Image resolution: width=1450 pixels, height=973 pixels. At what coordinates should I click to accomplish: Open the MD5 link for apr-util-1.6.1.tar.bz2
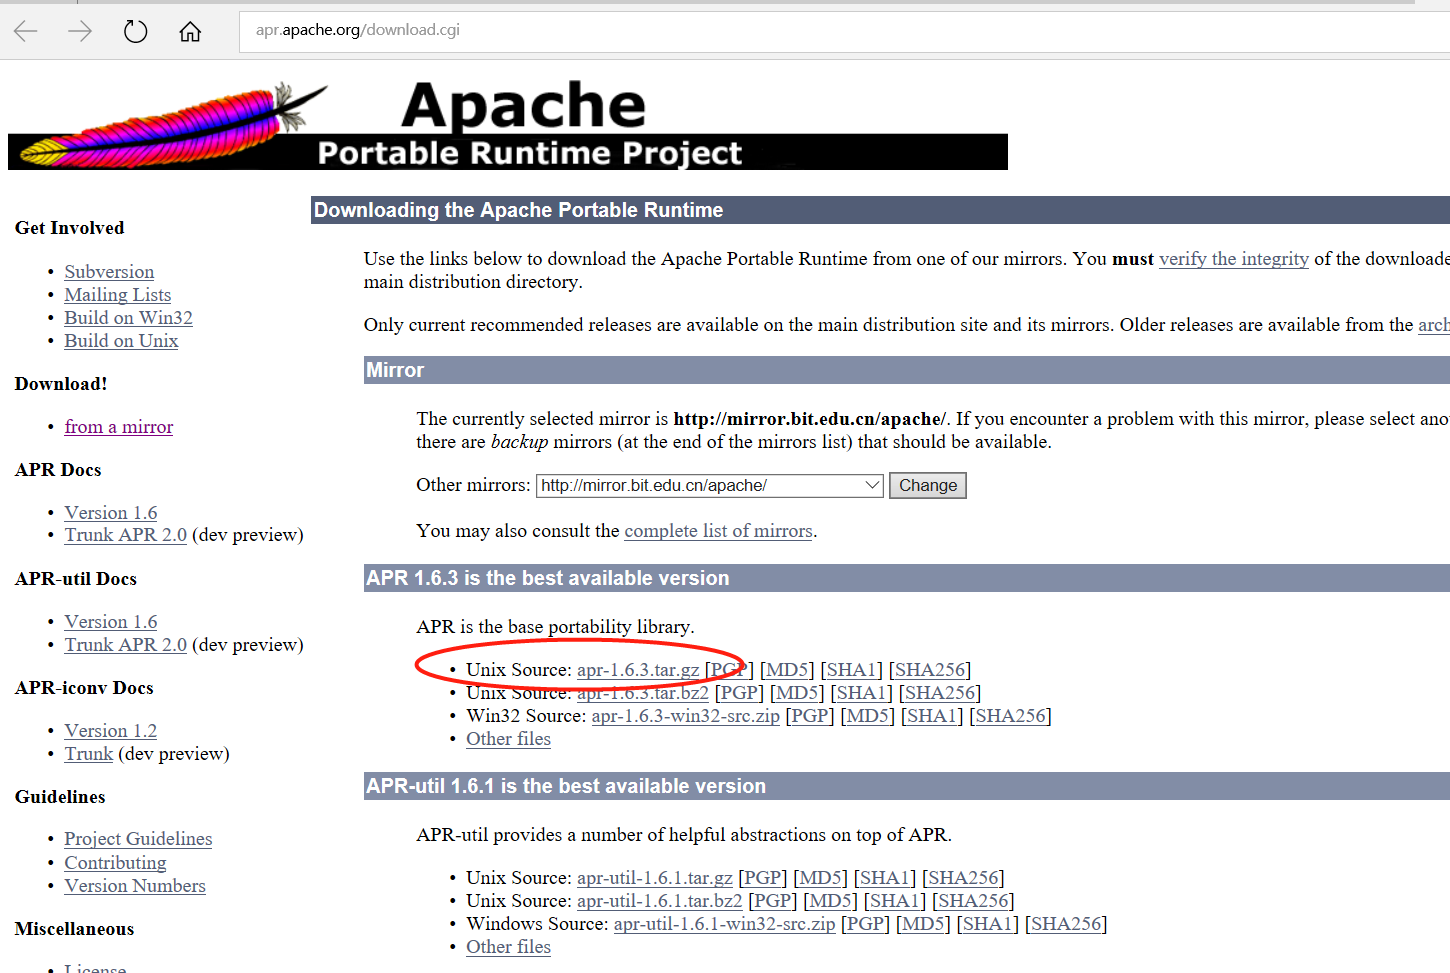point(830,901)
